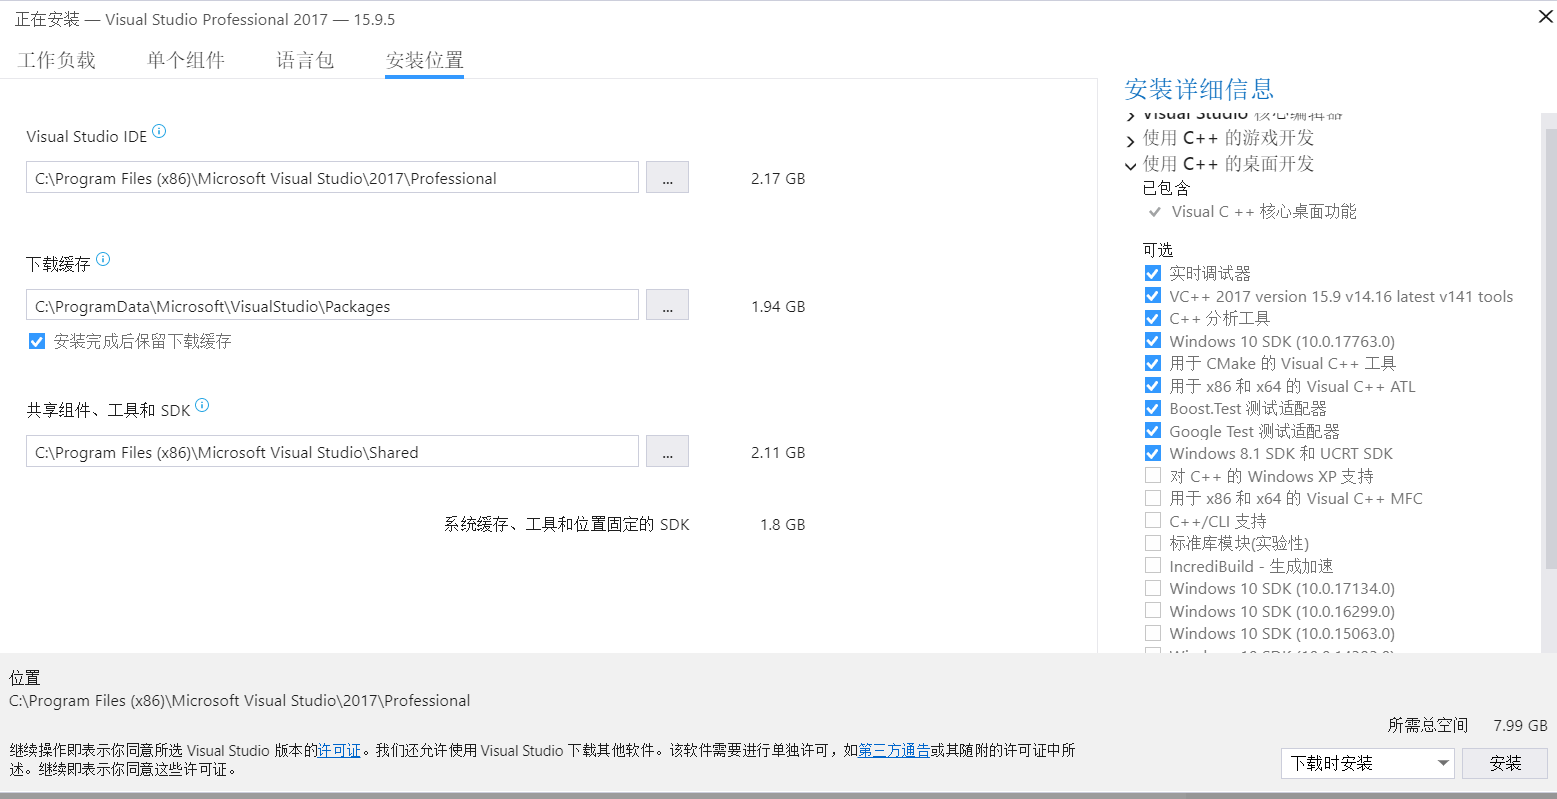1557x799 pixels.
Task: Click the installation details scrollbar
Action: click(1550, 348)
